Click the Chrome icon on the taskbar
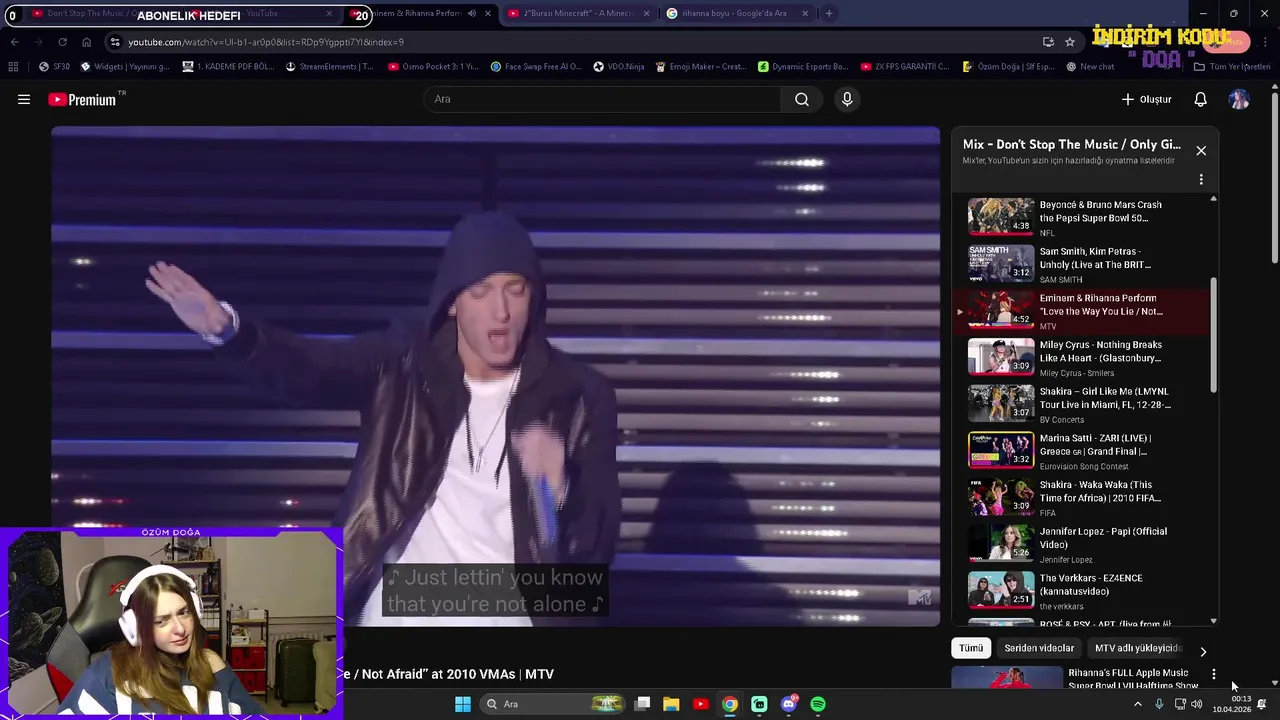Screen dimensions: 1280x720 tap(730, 704)
